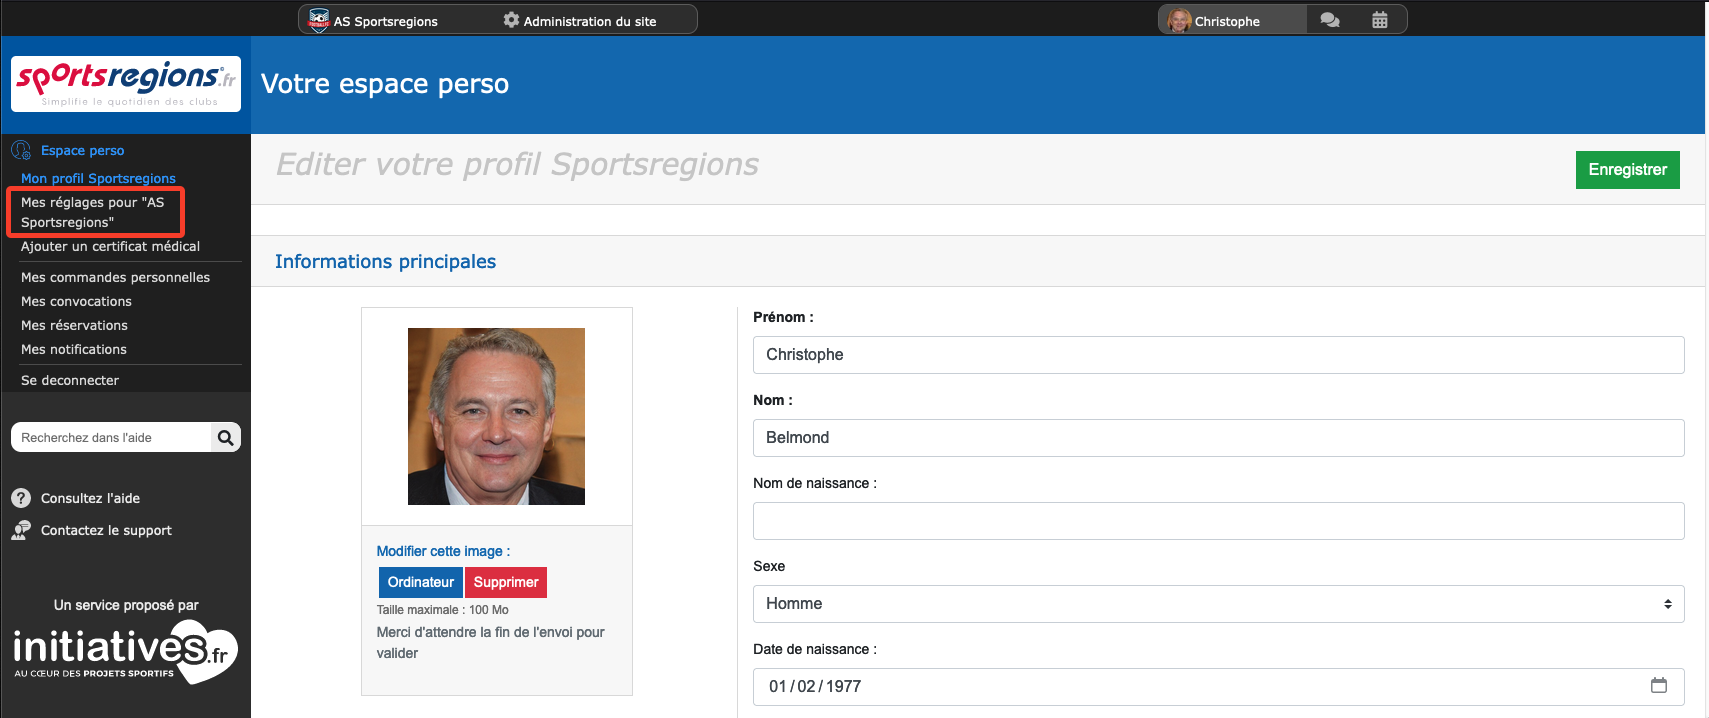This screenshot has width=1709, height=718.
Task: Click the question mark help icon
Action: pos(21,498)
